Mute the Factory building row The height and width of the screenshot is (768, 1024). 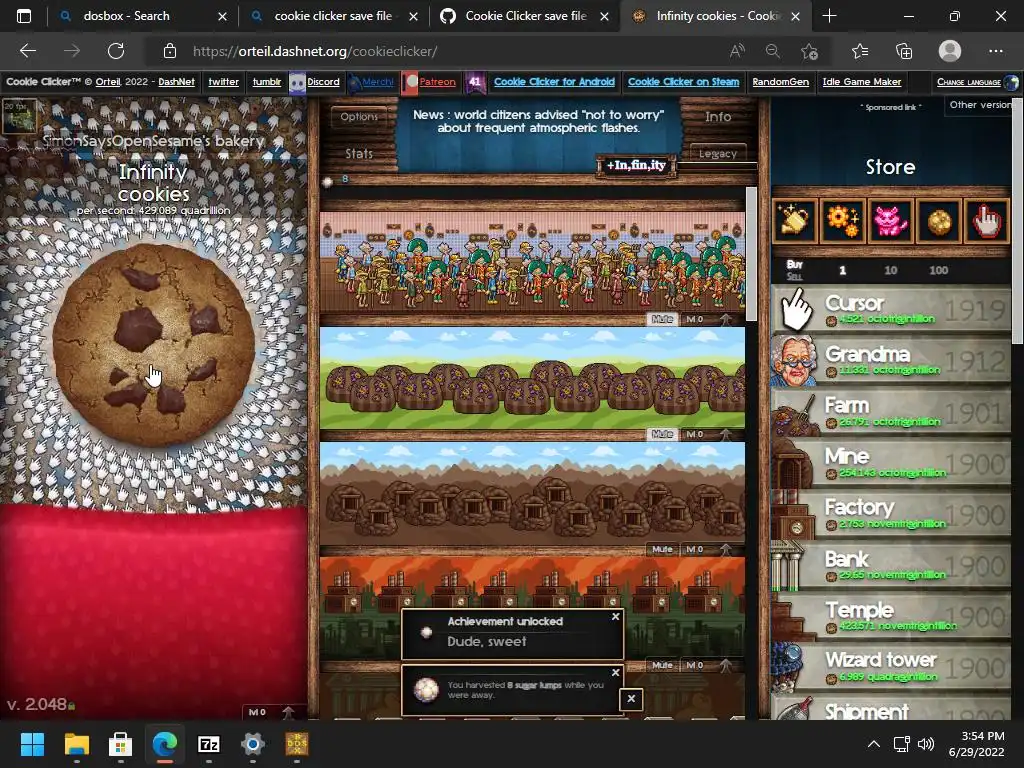(x=662, y=665)
